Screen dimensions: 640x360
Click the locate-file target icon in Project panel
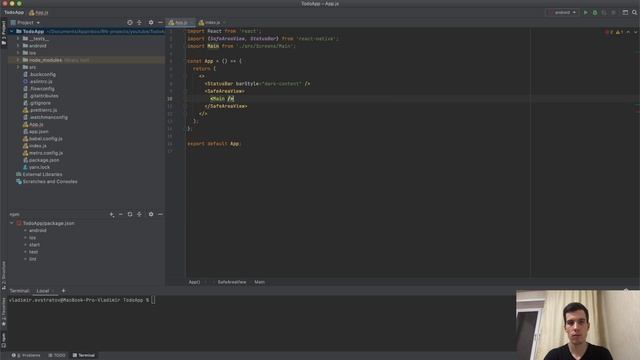pyautogui.click(x=130, y=22)
